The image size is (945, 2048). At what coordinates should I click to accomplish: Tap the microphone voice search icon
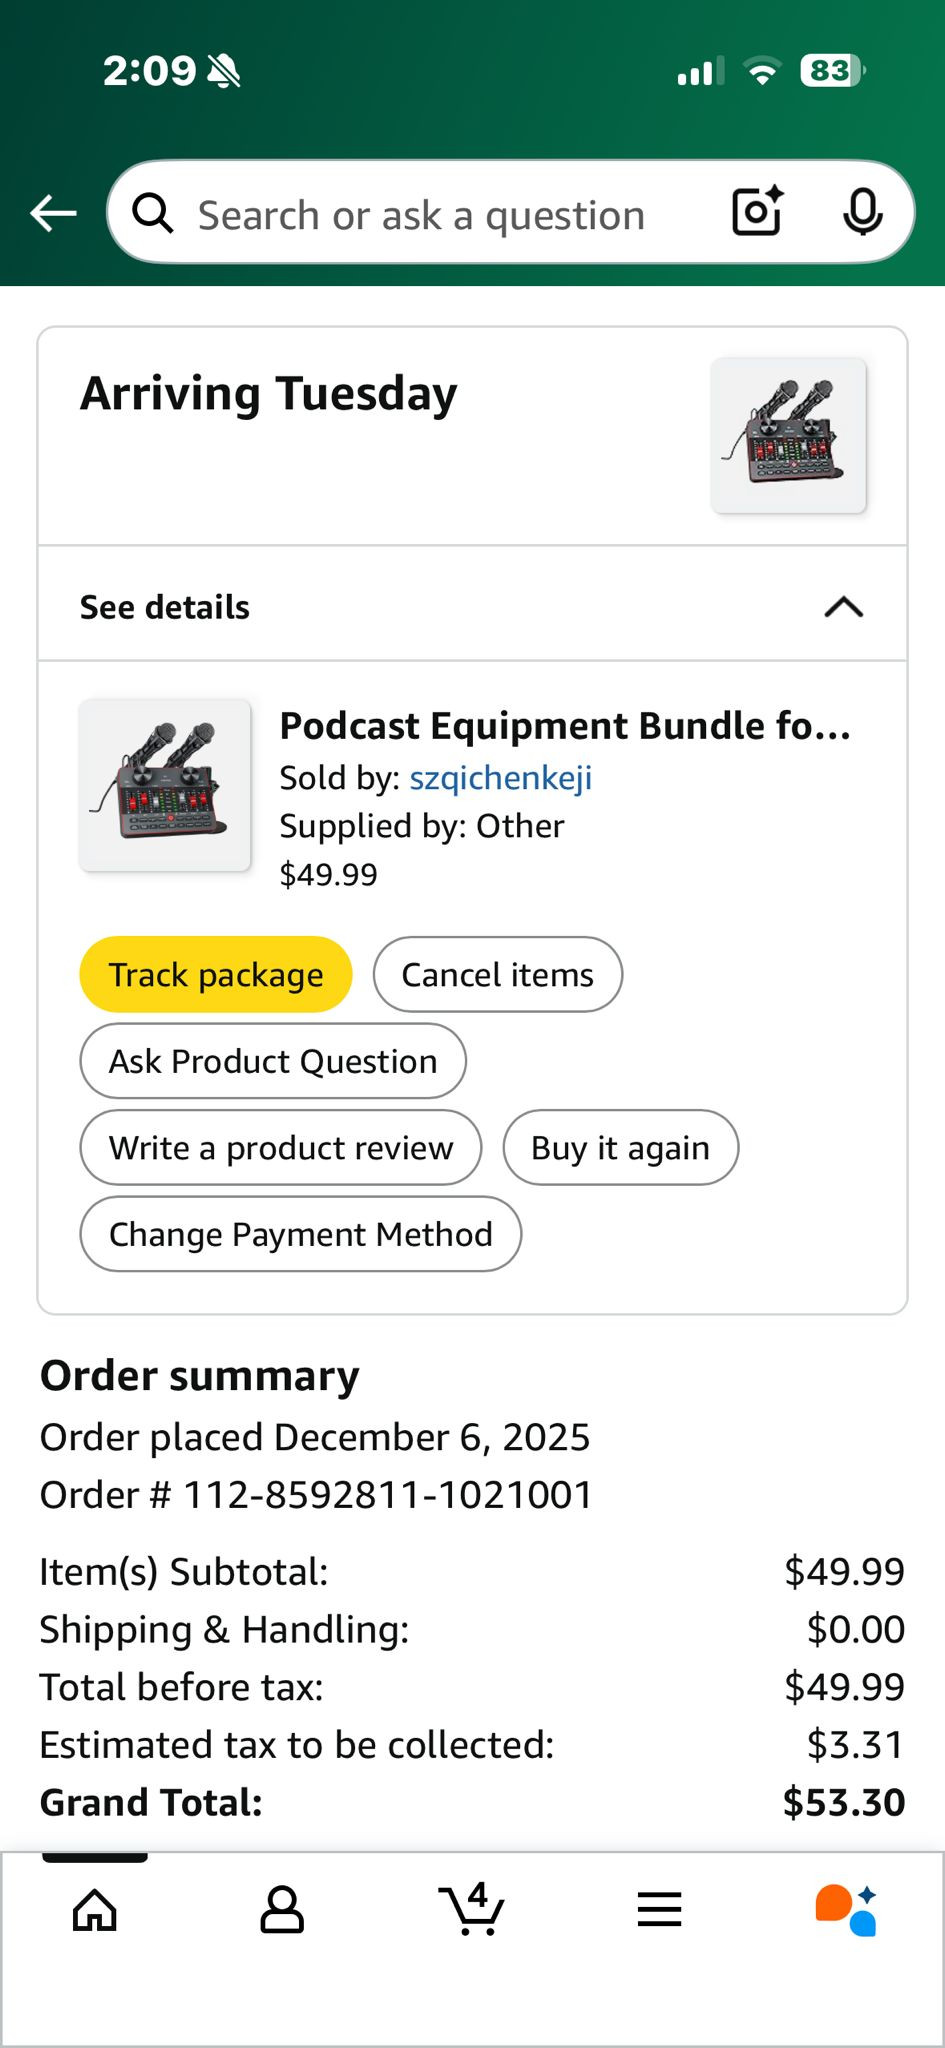pyautogui.click(x=862, y=212)
